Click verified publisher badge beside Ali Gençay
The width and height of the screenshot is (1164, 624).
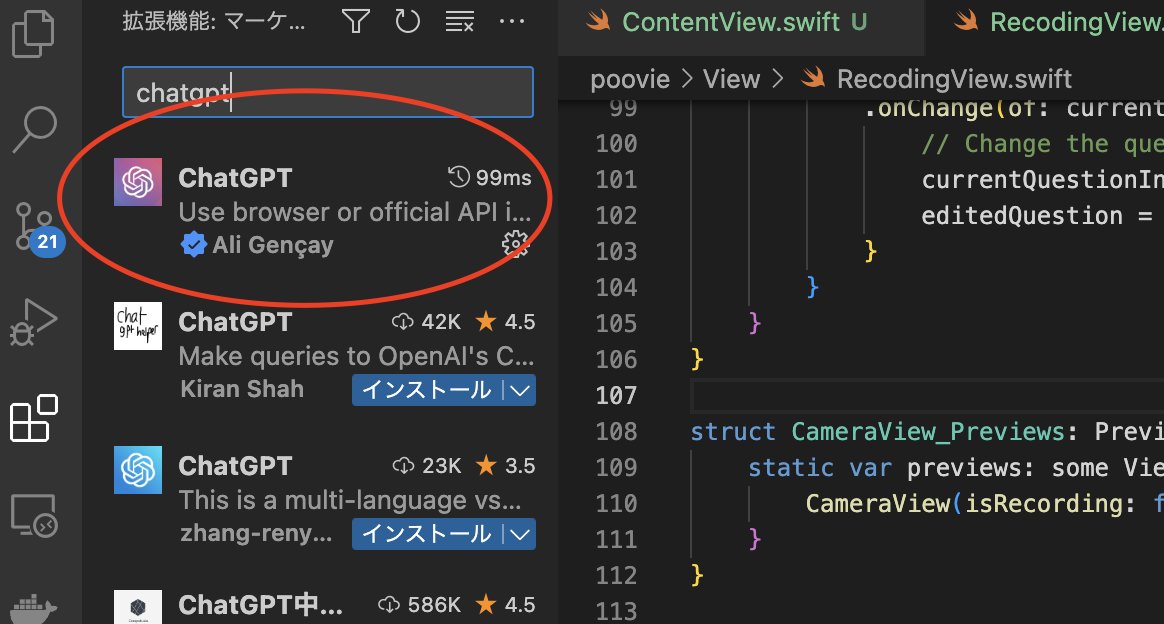pyautogui.click(x=193, y=244)
